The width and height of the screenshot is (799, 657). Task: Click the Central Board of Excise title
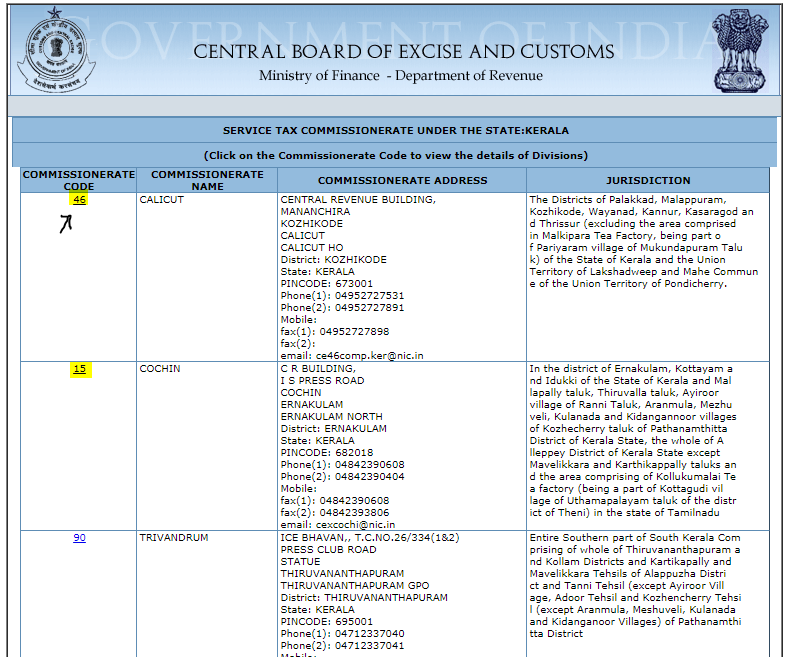click(404, 52)
